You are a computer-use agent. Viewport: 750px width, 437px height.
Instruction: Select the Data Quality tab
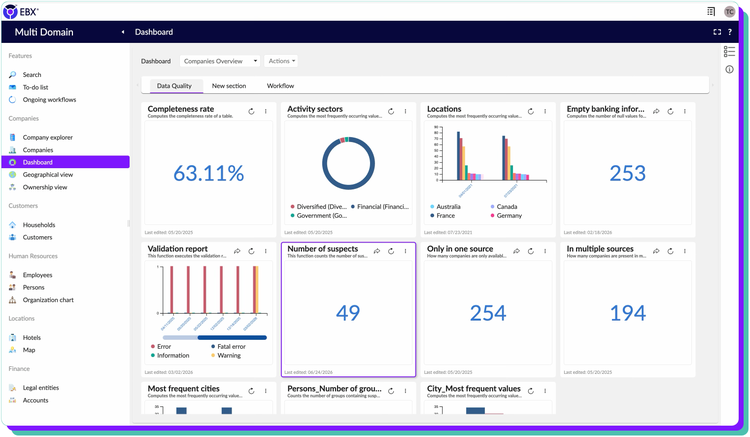point(174,86)
